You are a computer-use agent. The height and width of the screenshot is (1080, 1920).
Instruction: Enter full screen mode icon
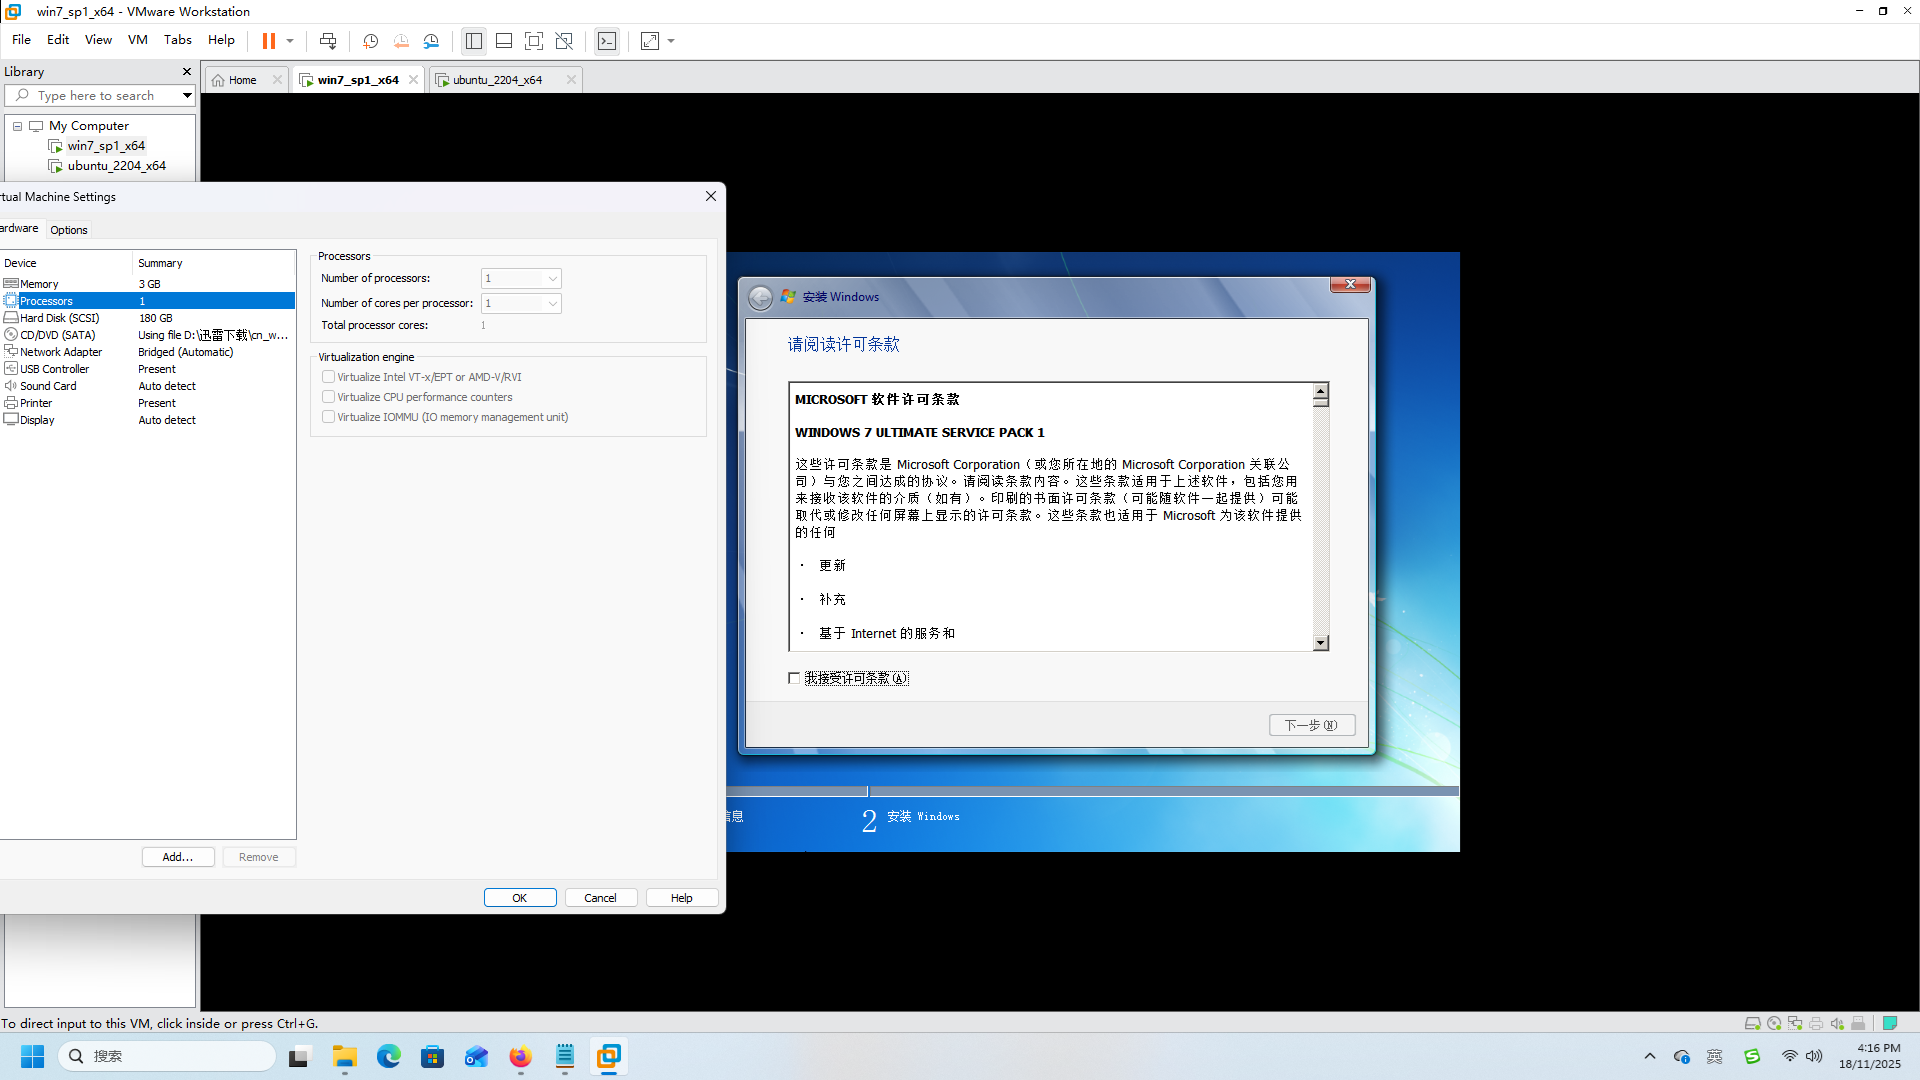coord(534,41)
